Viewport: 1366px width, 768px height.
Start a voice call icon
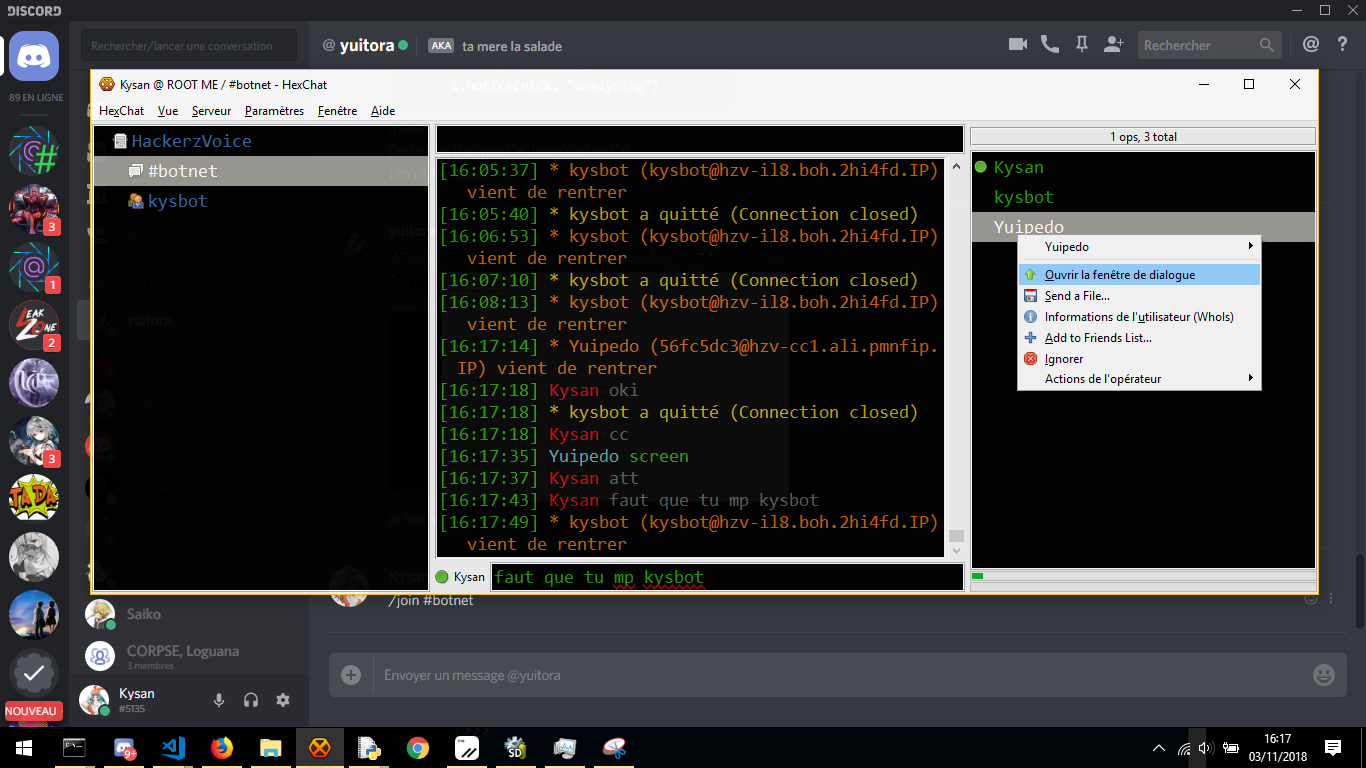click(1050, 45)
